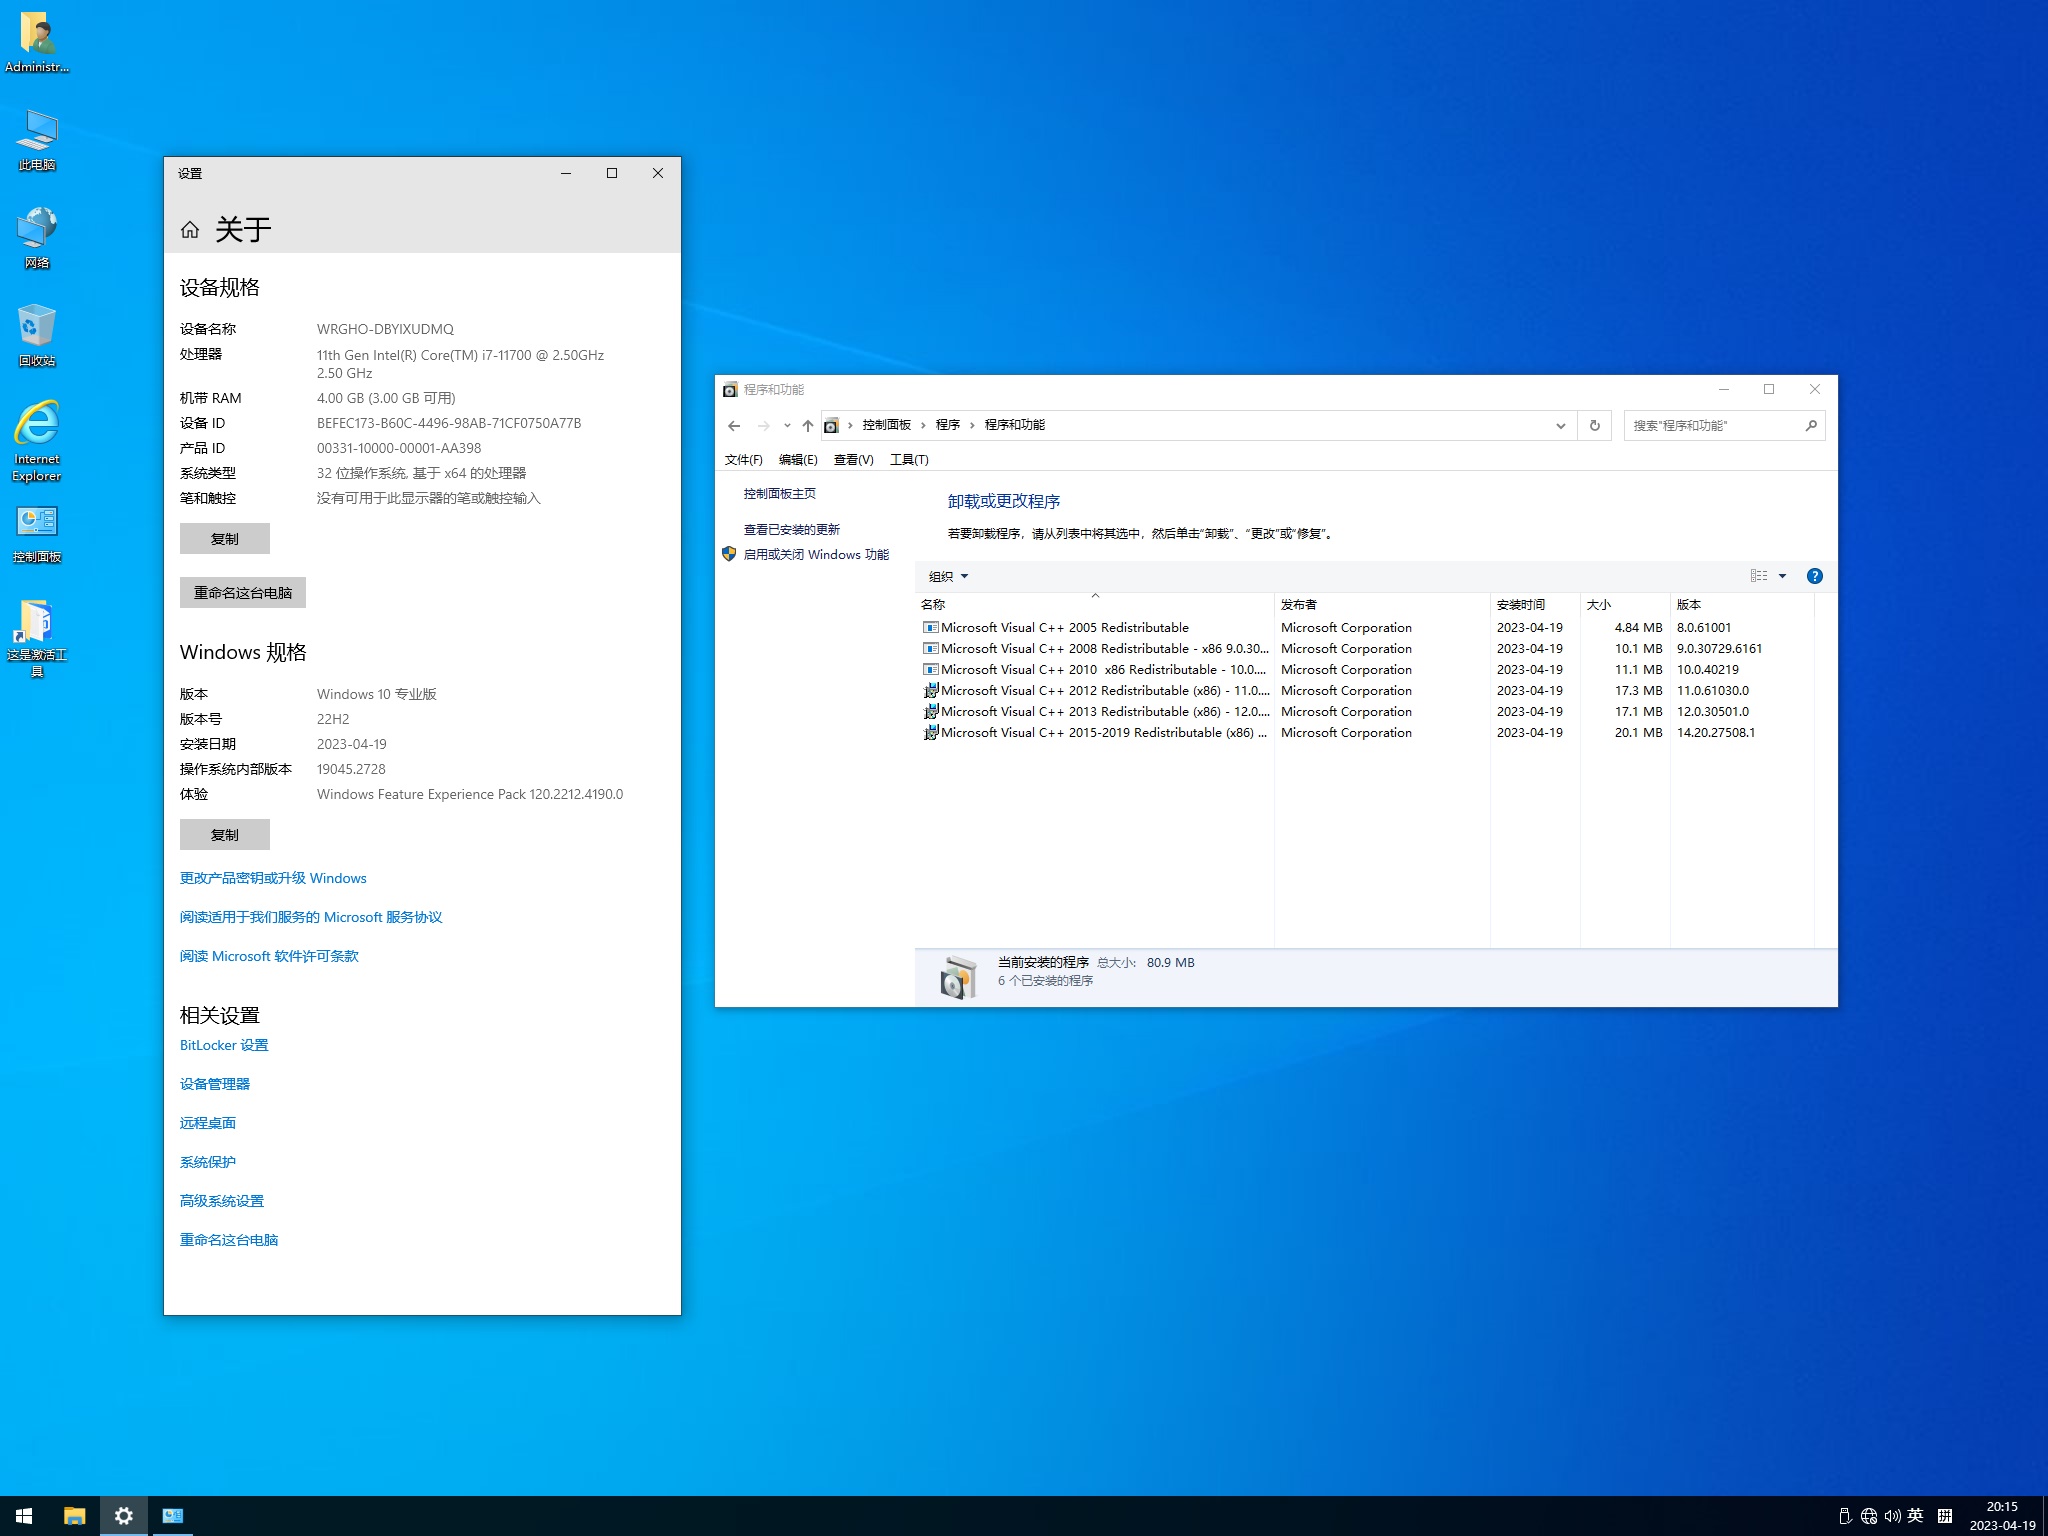Open 阅读 Microsoft 软件许可条款 link
Image resolution: width=2048 pixels, height=1536 pixels.
point(269,956)
